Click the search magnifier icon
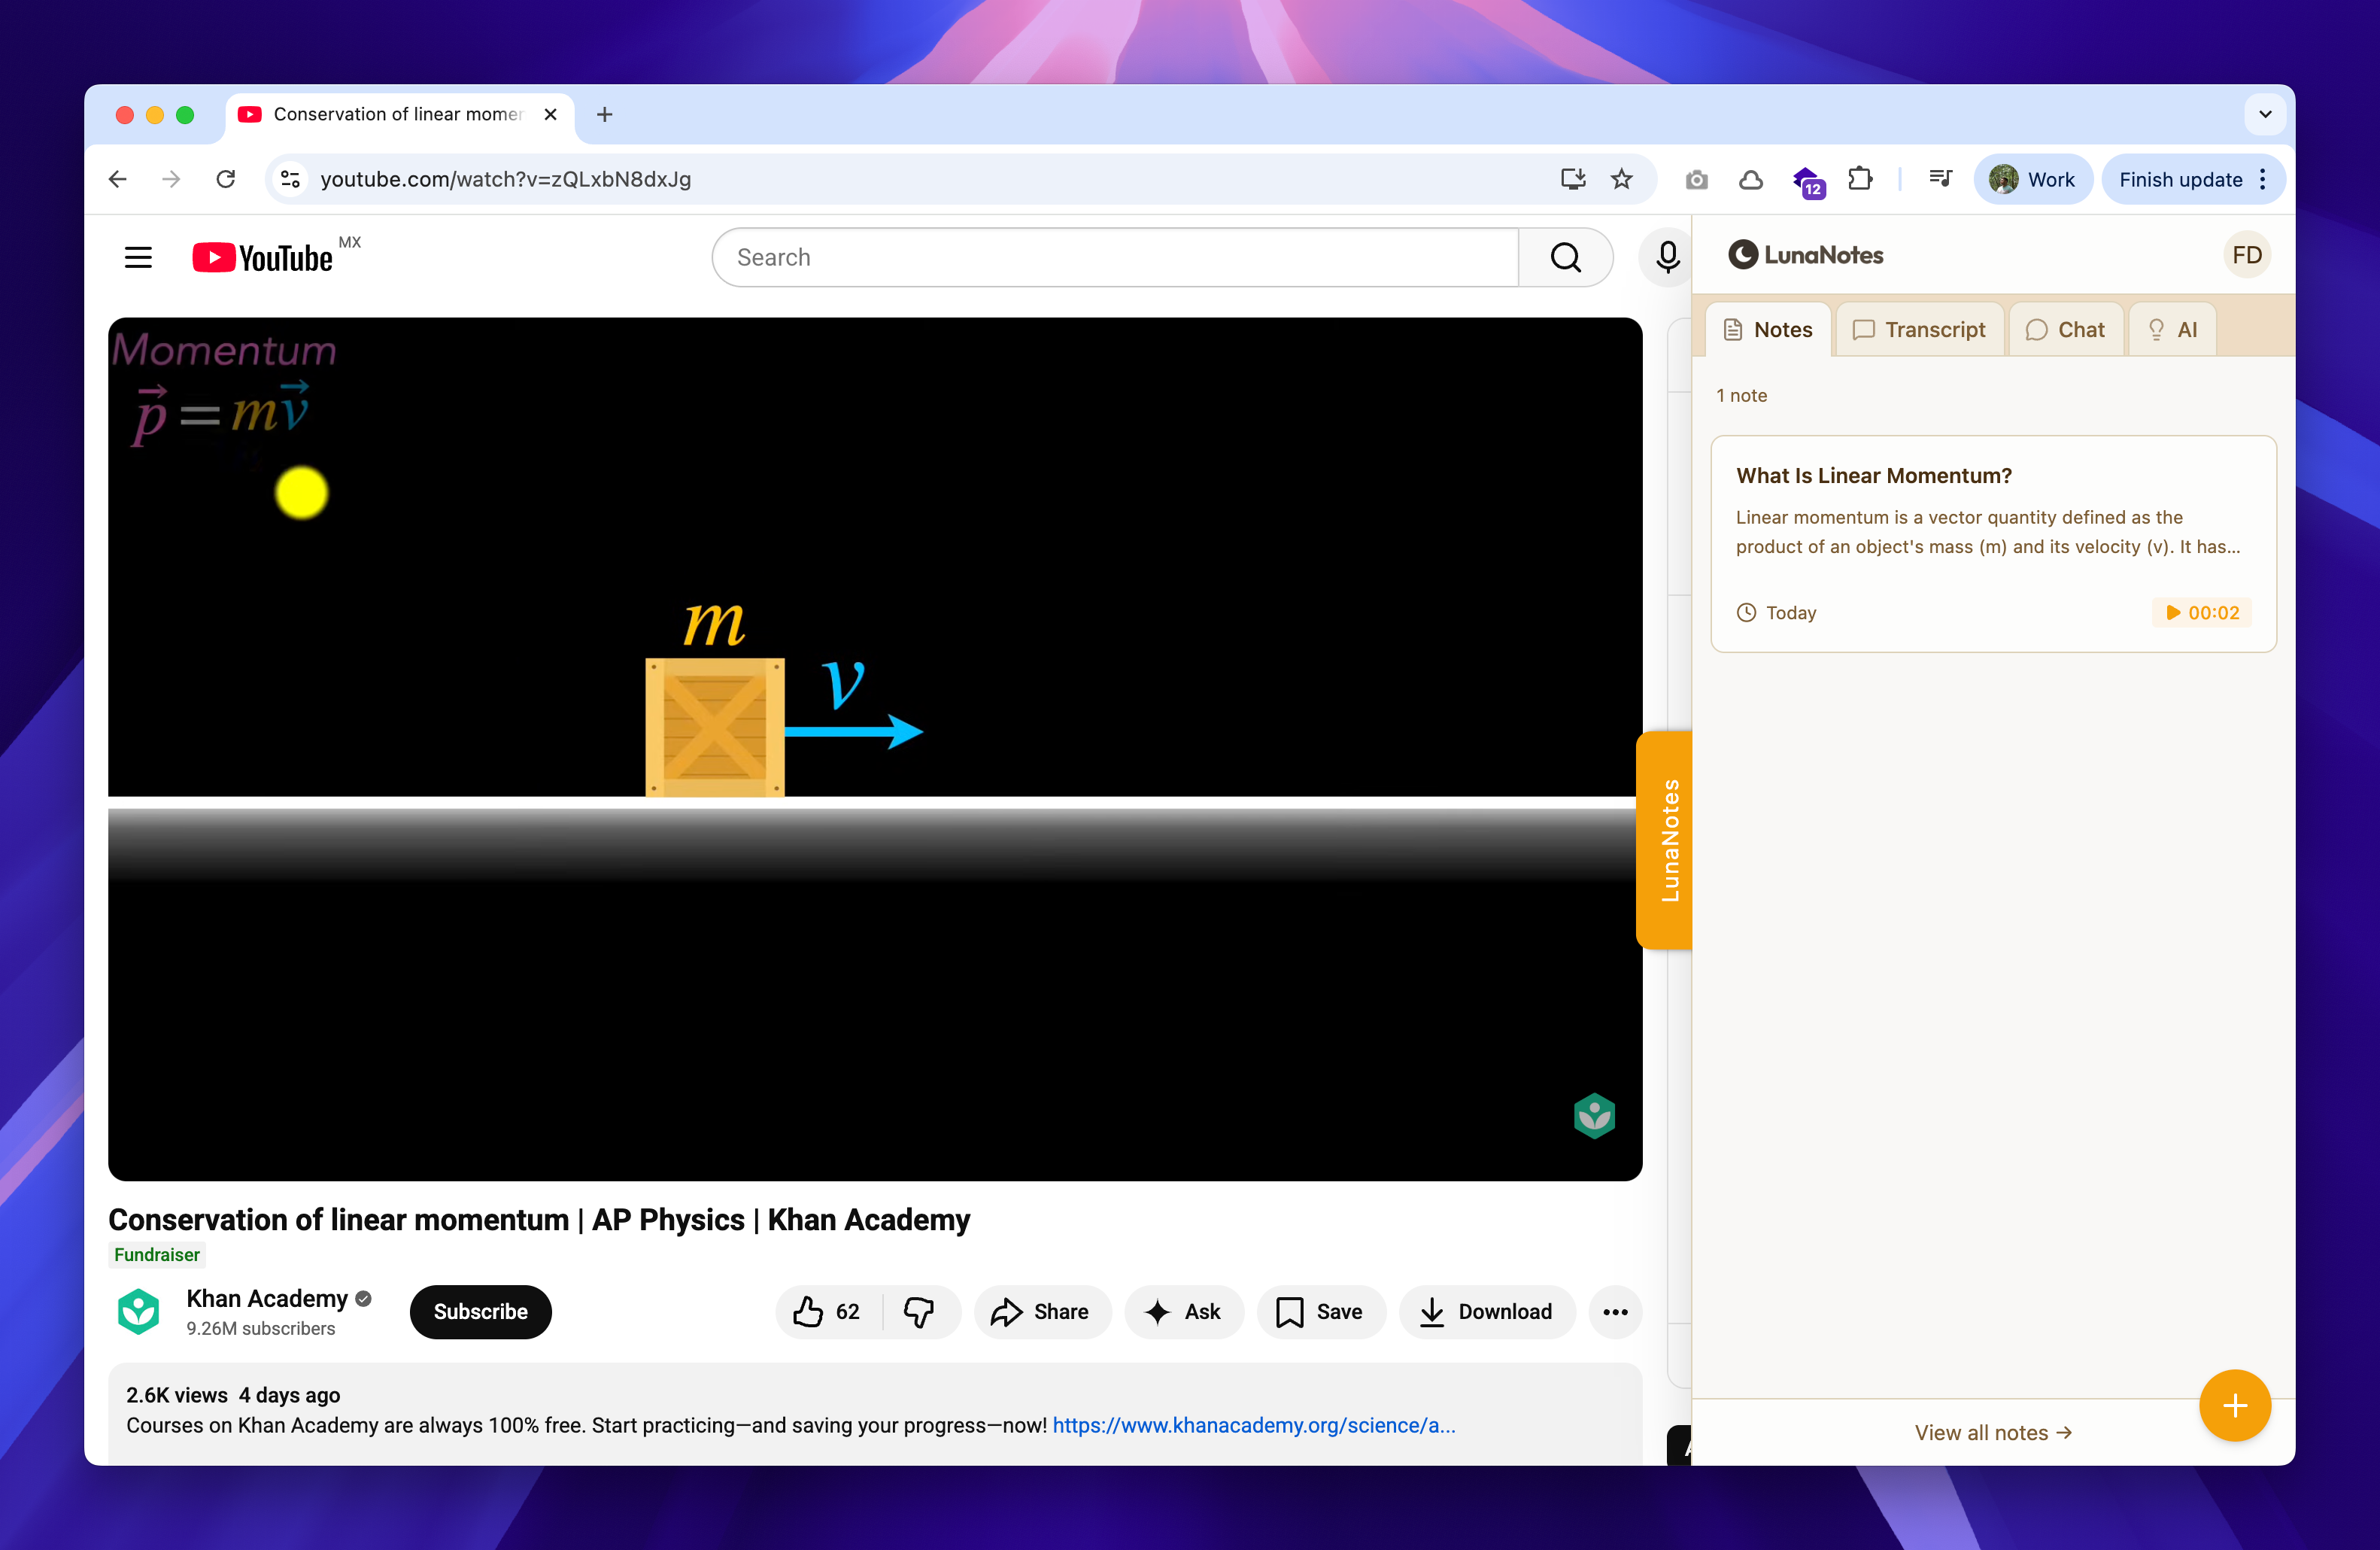The height and width of the screenshot is (1550, 2380). coord(1565,257)
